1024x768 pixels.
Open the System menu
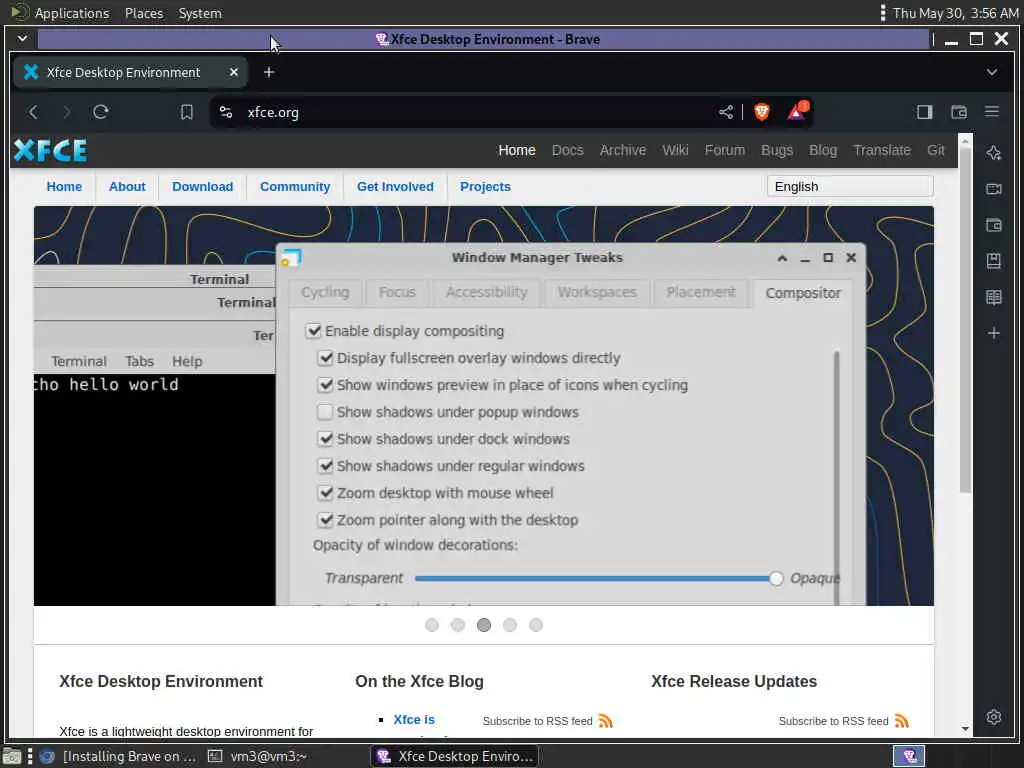click(x=200, y=13)
